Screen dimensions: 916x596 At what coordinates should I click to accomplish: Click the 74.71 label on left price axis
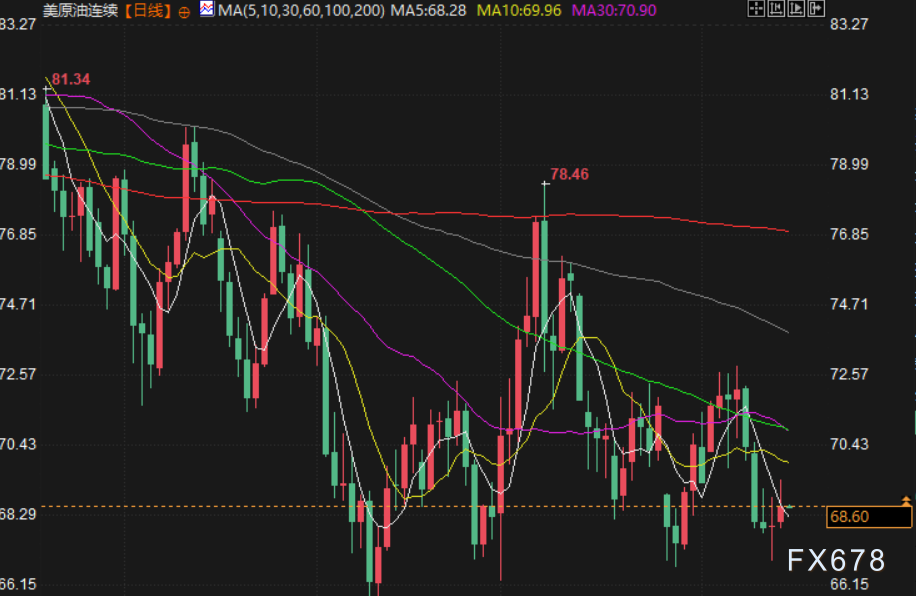[x=20, y=304]
